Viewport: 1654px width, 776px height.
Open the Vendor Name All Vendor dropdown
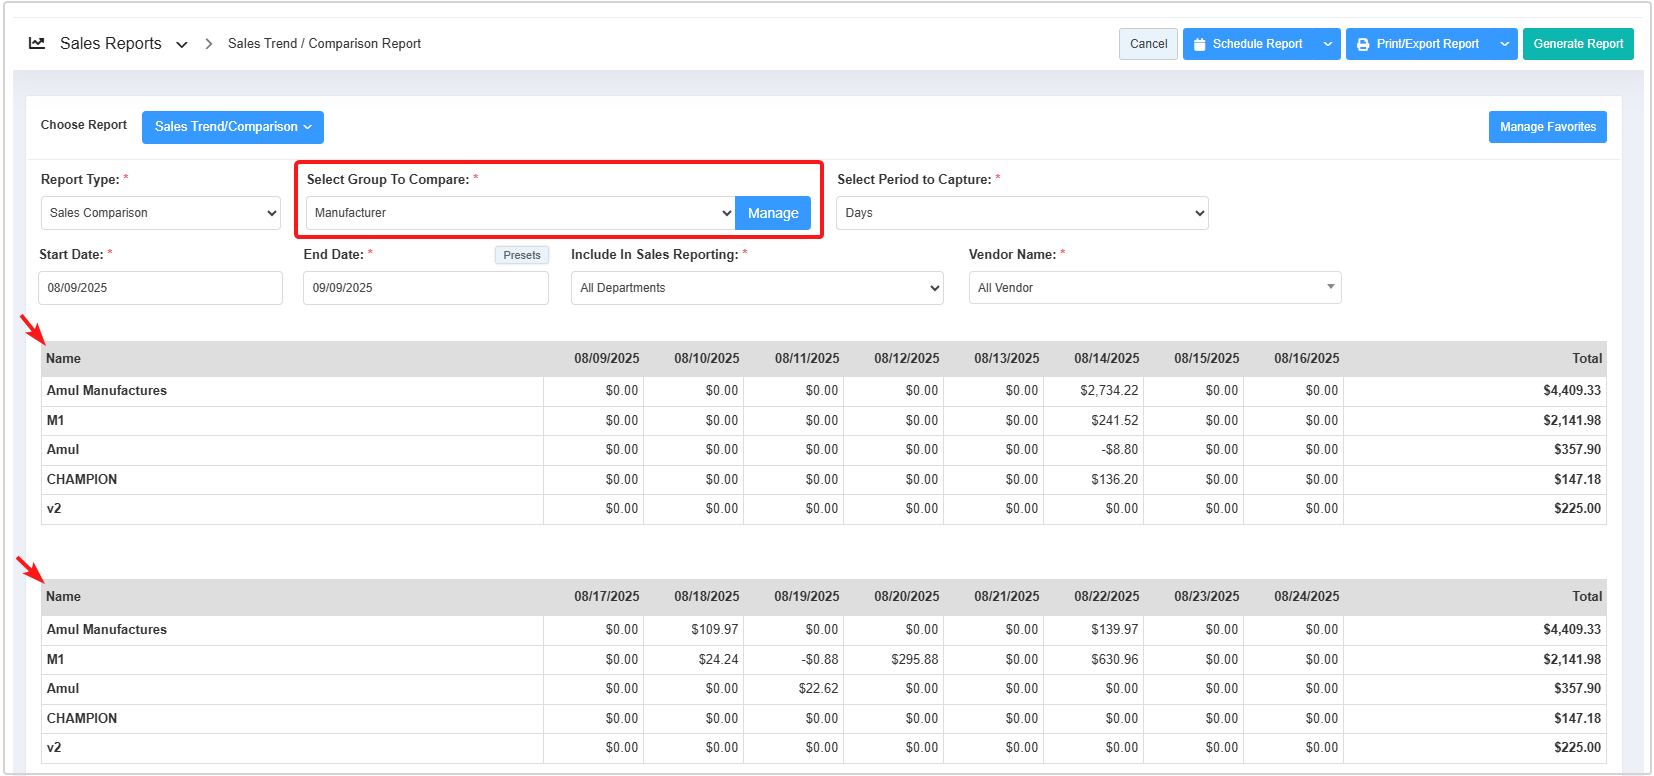click(1155, 288)
